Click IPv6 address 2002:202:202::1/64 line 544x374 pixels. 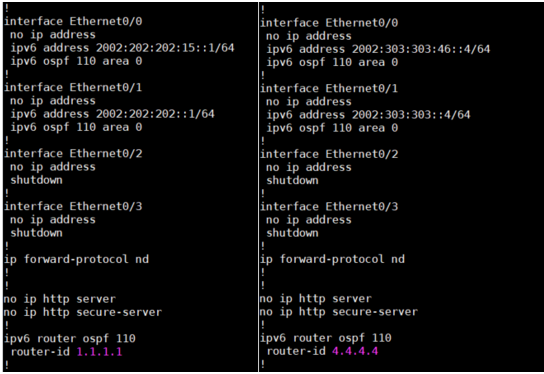(x=112, y=114)
